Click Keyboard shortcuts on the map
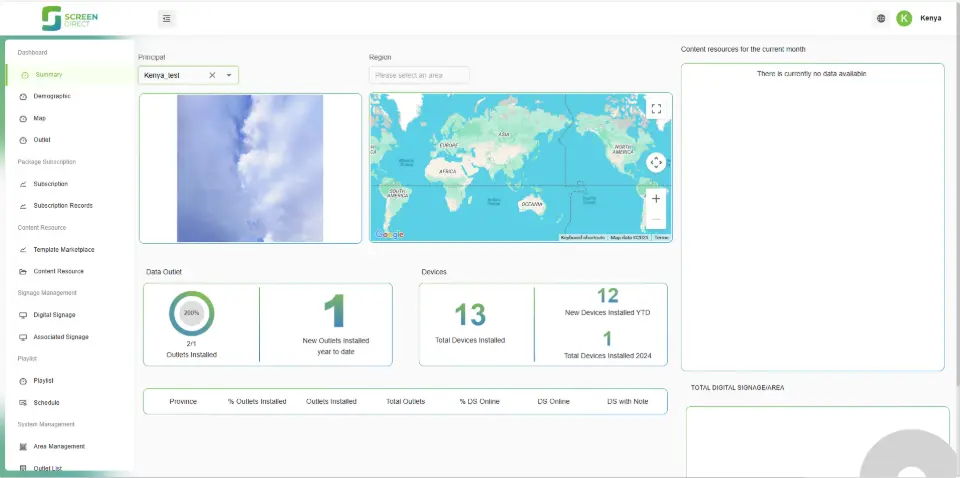This screenshot has height=478, width=960. [x=583, y=237]
